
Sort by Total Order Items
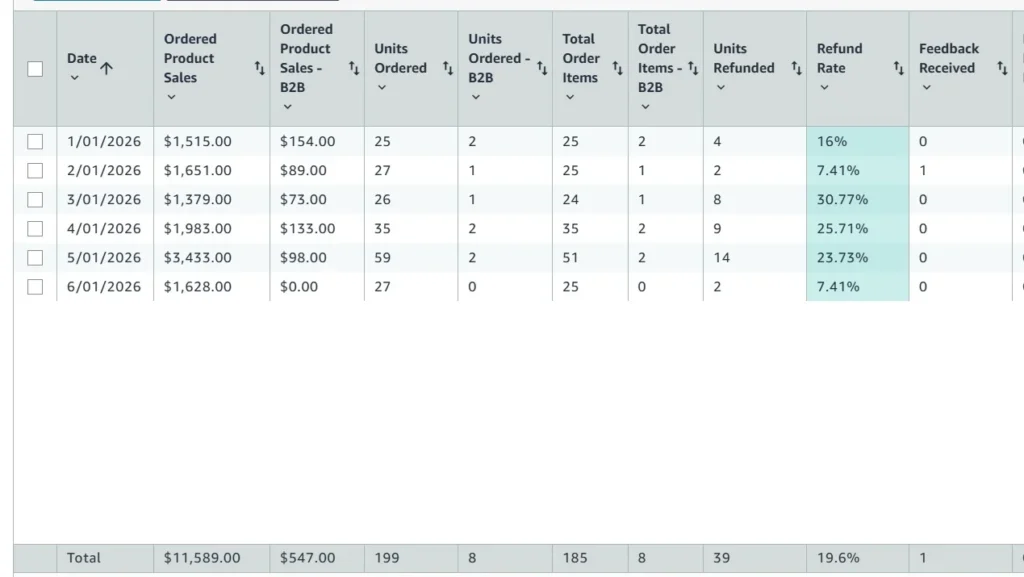[x=617, y=68]
